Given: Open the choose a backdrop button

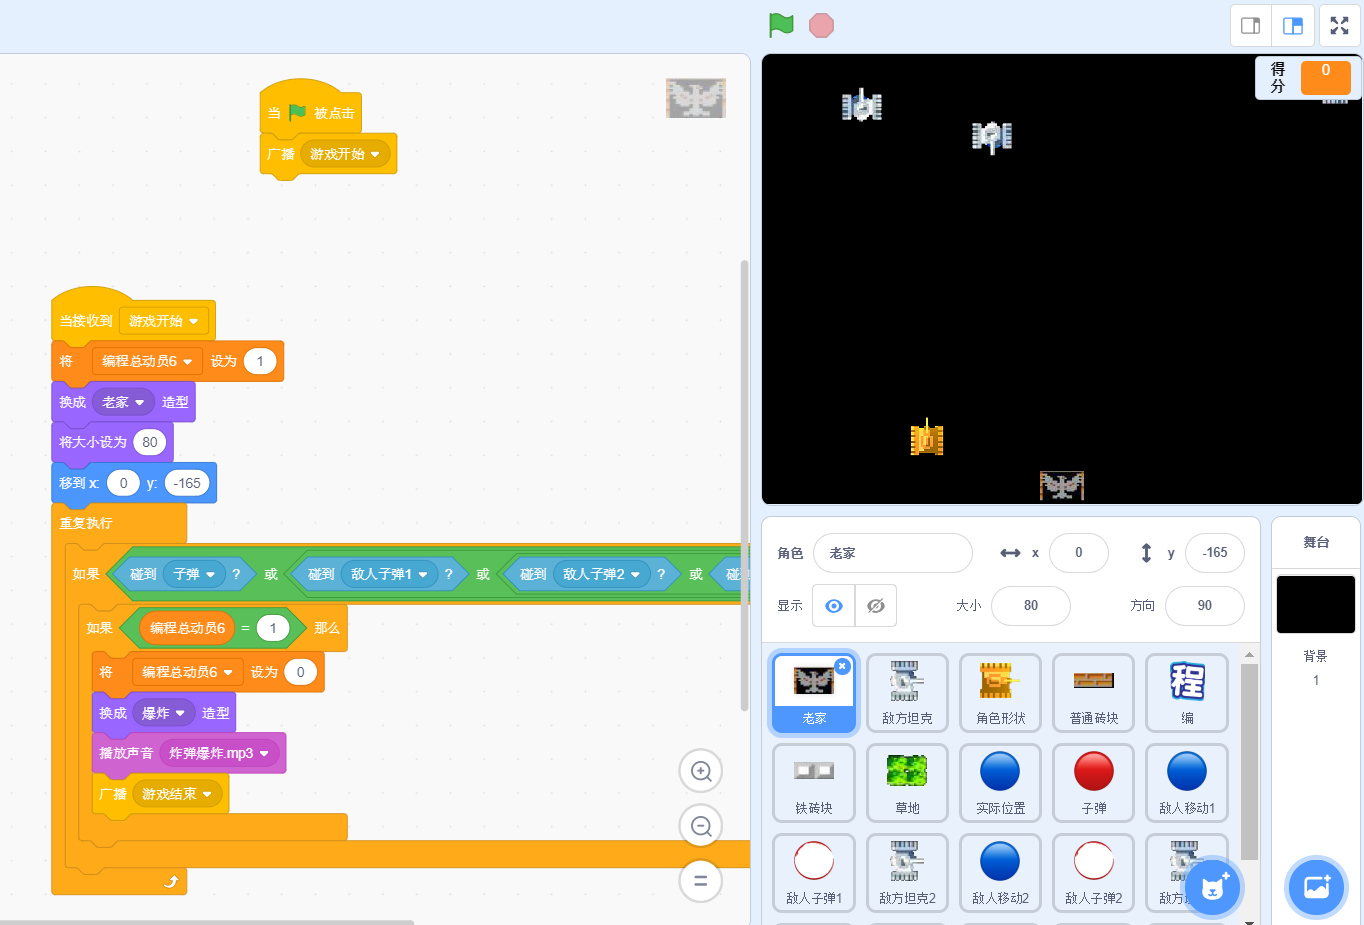Looking at the screenshot, I should (x=1316, y=886).
